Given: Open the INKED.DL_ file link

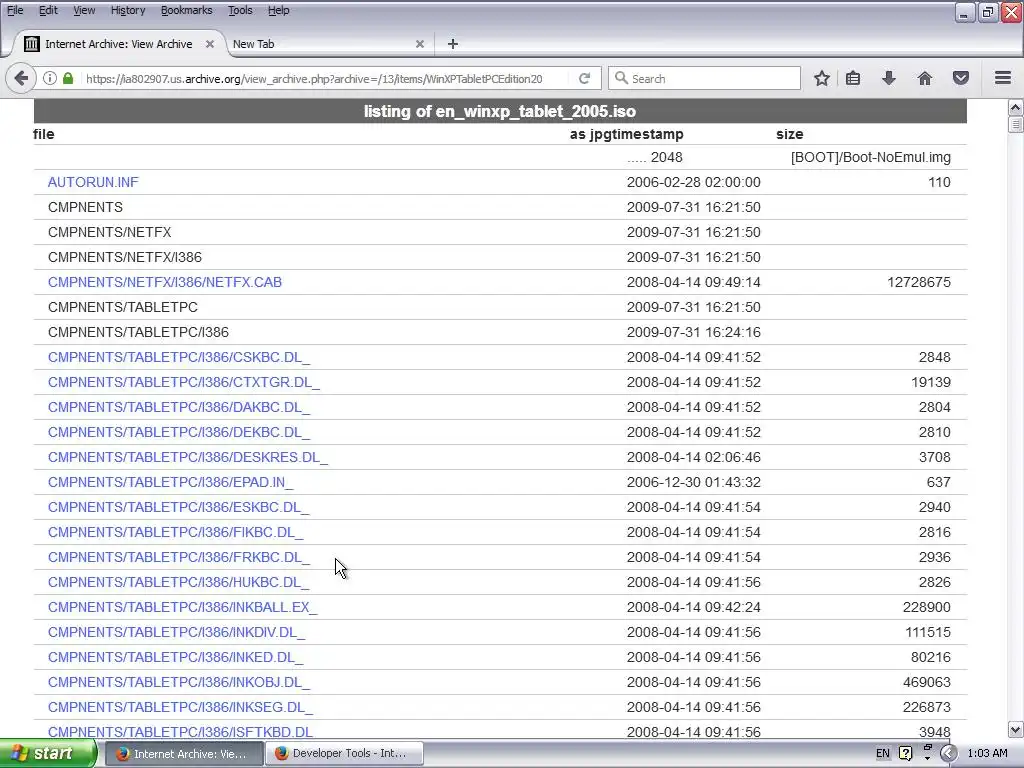Looking at the screenshot, I should (176, 657).
